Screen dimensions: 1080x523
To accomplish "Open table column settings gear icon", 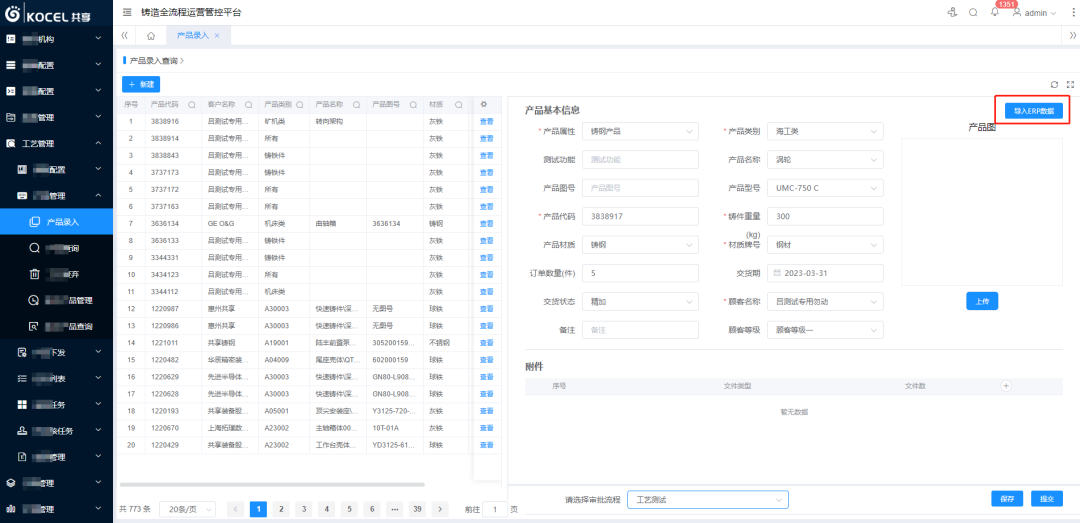I will pos(484,105).
